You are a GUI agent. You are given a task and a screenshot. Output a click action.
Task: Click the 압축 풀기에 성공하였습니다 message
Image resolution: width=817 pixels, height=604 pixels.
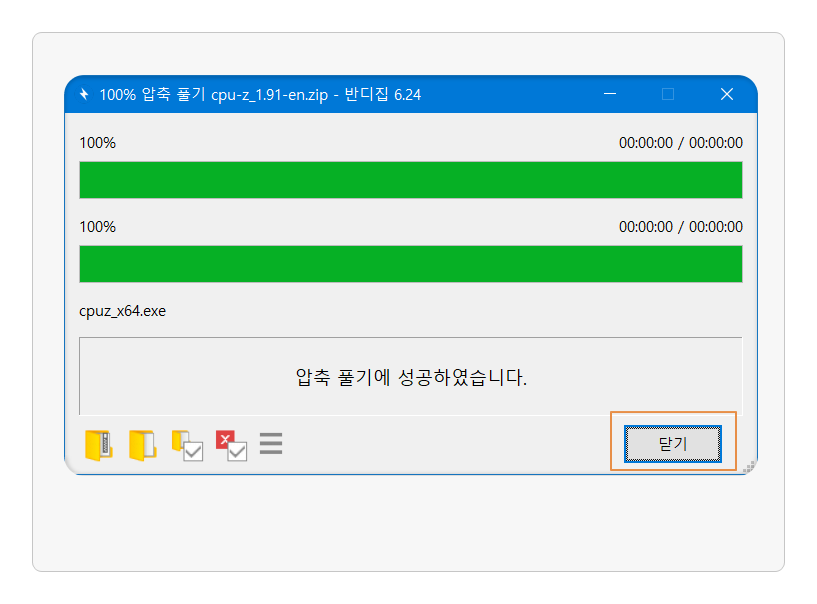[411, 377]
